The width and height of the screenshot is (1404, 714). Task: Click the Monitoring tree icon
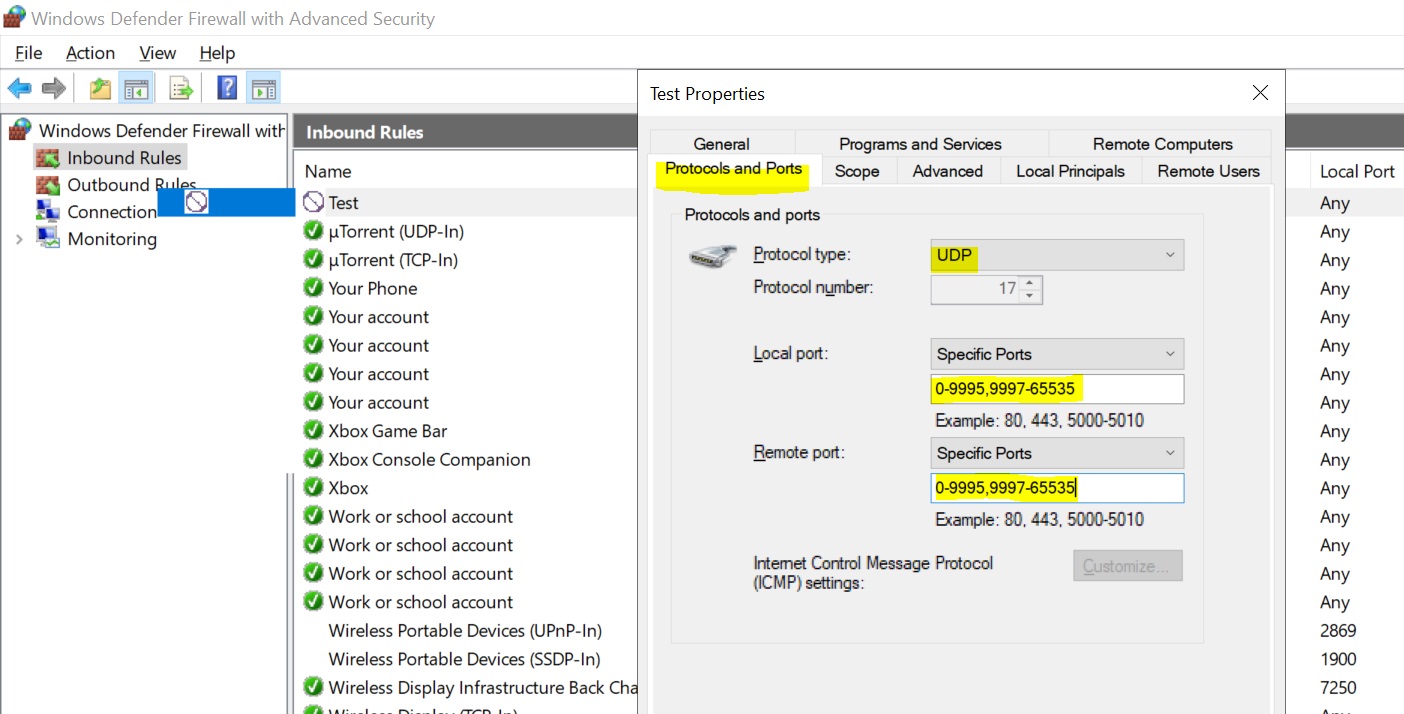click(x=48, y=238)
